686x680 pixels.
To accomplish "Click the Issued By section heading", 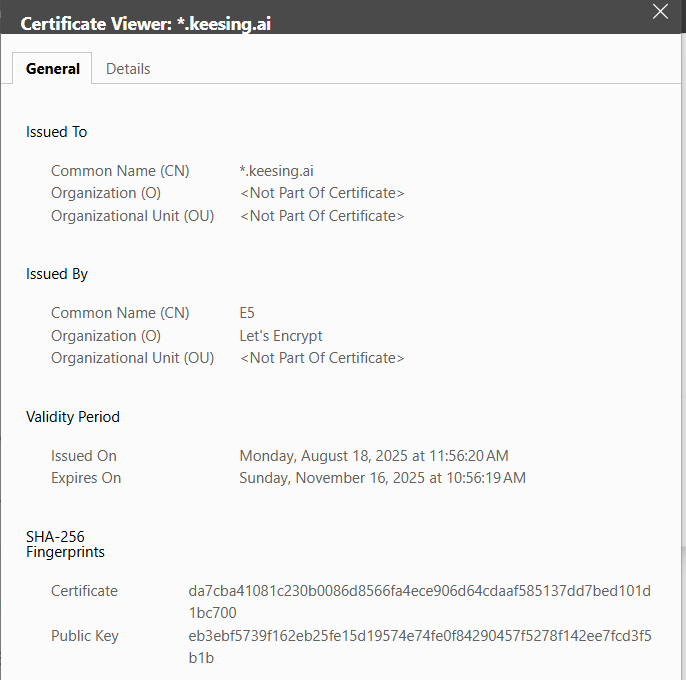I will point(57,274).
